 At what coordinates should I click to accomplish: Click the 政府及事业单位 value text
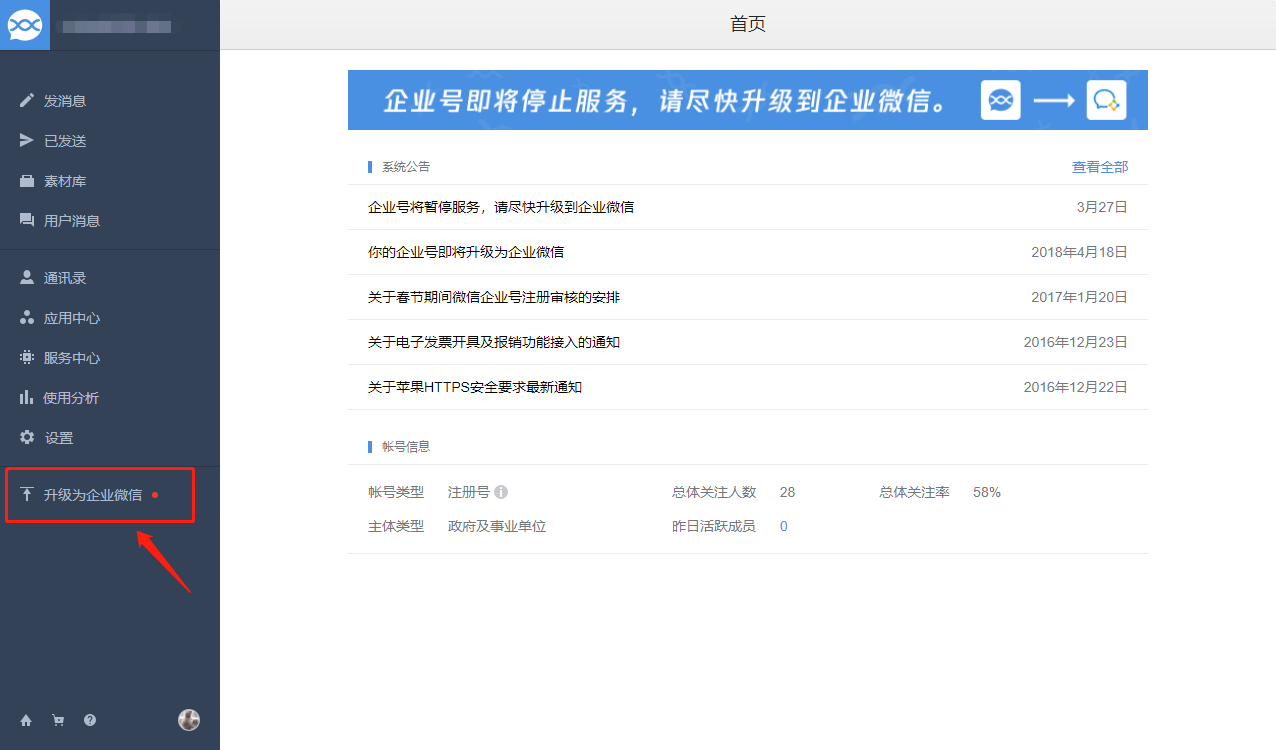497,526
